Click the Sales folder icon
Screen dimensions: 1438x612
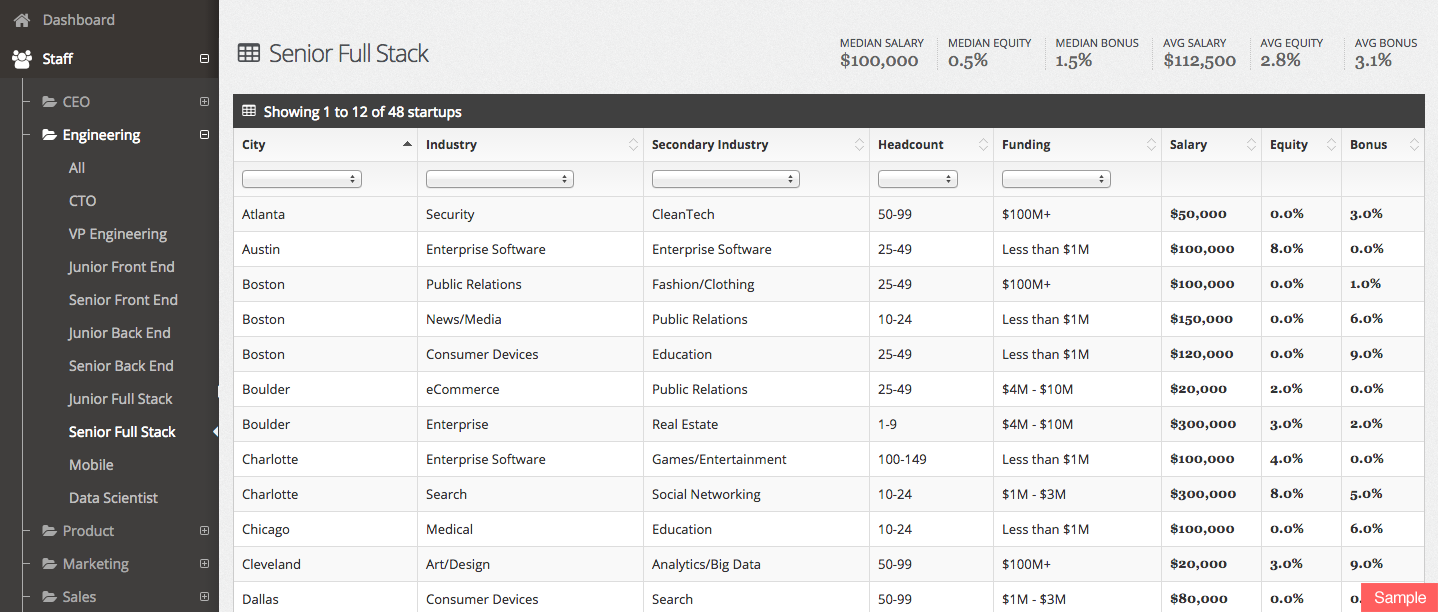(49, 597)
